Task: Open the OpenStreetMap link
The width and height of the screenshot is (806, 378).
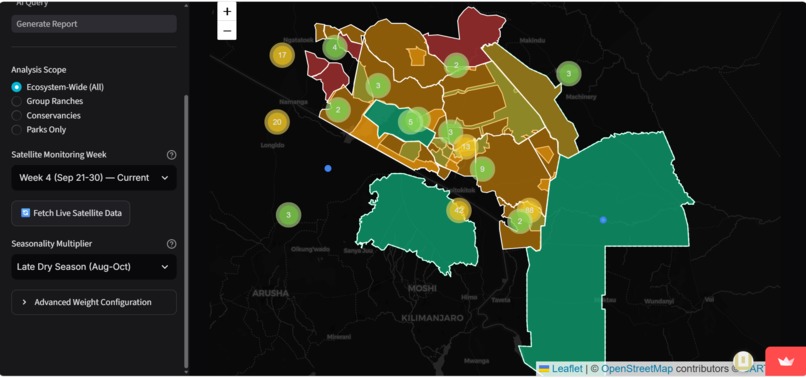Action: pyautogui.click(x=637, y=369)
